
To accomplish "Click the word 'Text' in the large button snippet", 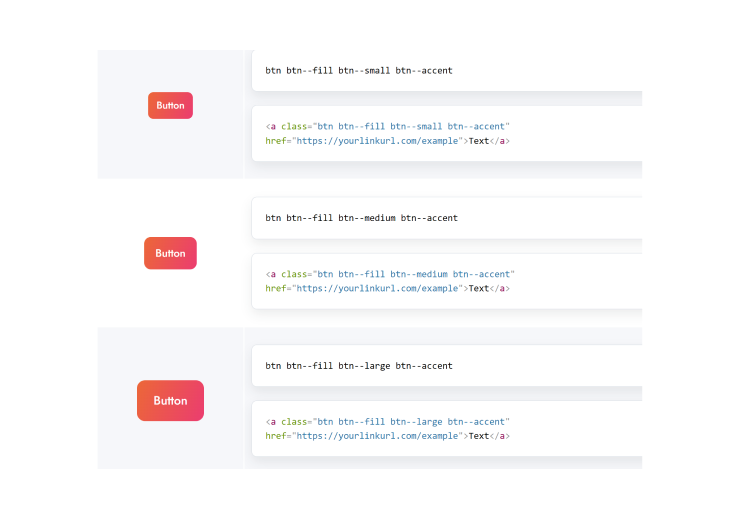I will pyautogui.click(x=479, y=436).
